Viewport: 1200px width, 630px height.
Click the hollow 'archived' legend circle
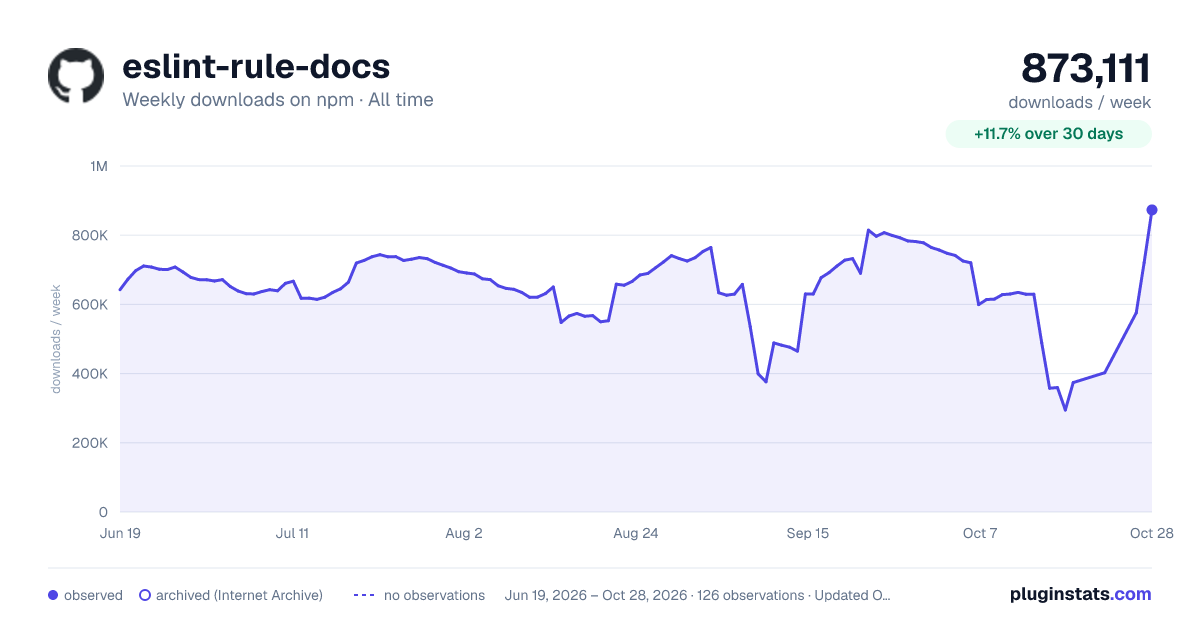pyautogui.click(x=145, y=595)
